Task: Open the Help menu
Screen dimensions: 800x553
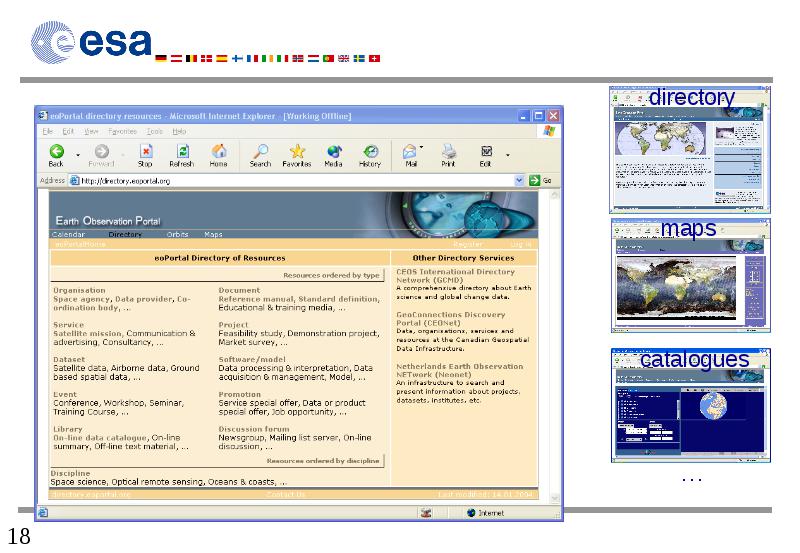Action: 179,132
